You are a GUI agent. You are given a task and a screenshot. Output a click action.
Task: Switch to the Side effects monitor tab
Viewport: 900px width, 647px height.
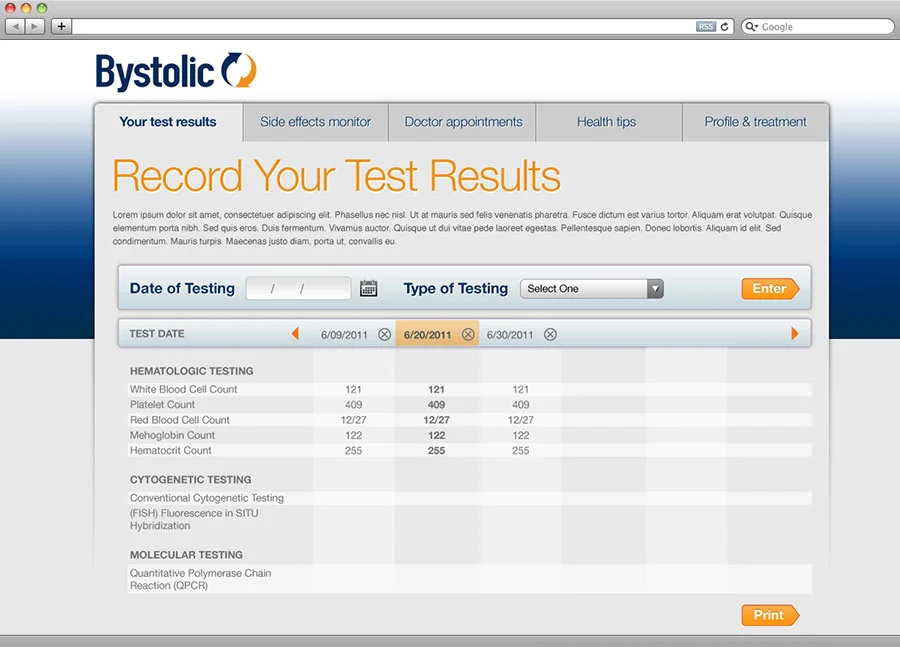pyautogui.click(x=315, y=121)
